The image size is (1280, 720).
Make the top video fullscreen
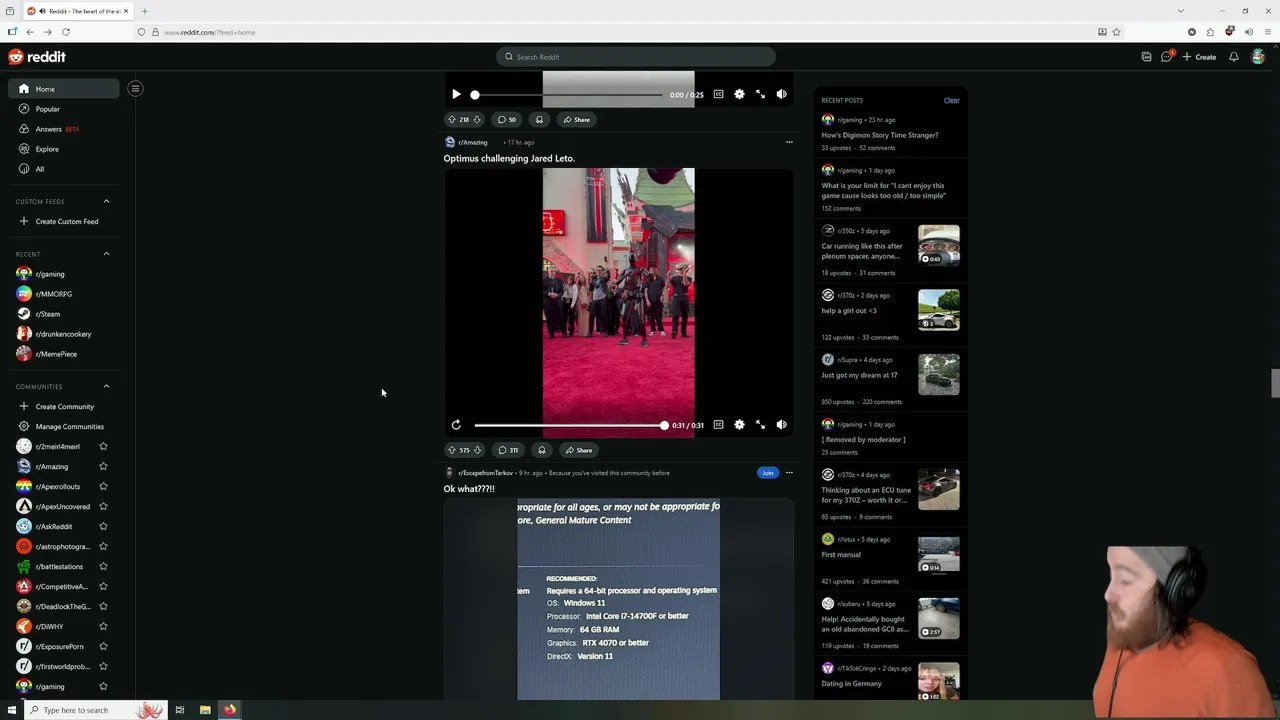click(x=760, y=94)
